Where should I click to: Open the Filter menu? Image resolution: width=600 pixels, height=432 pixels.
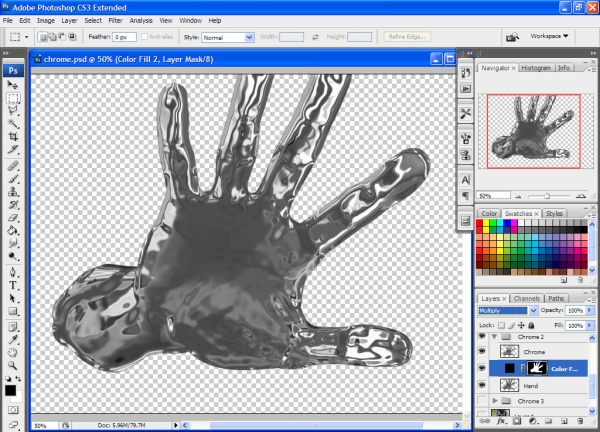(x=115, y=21)
